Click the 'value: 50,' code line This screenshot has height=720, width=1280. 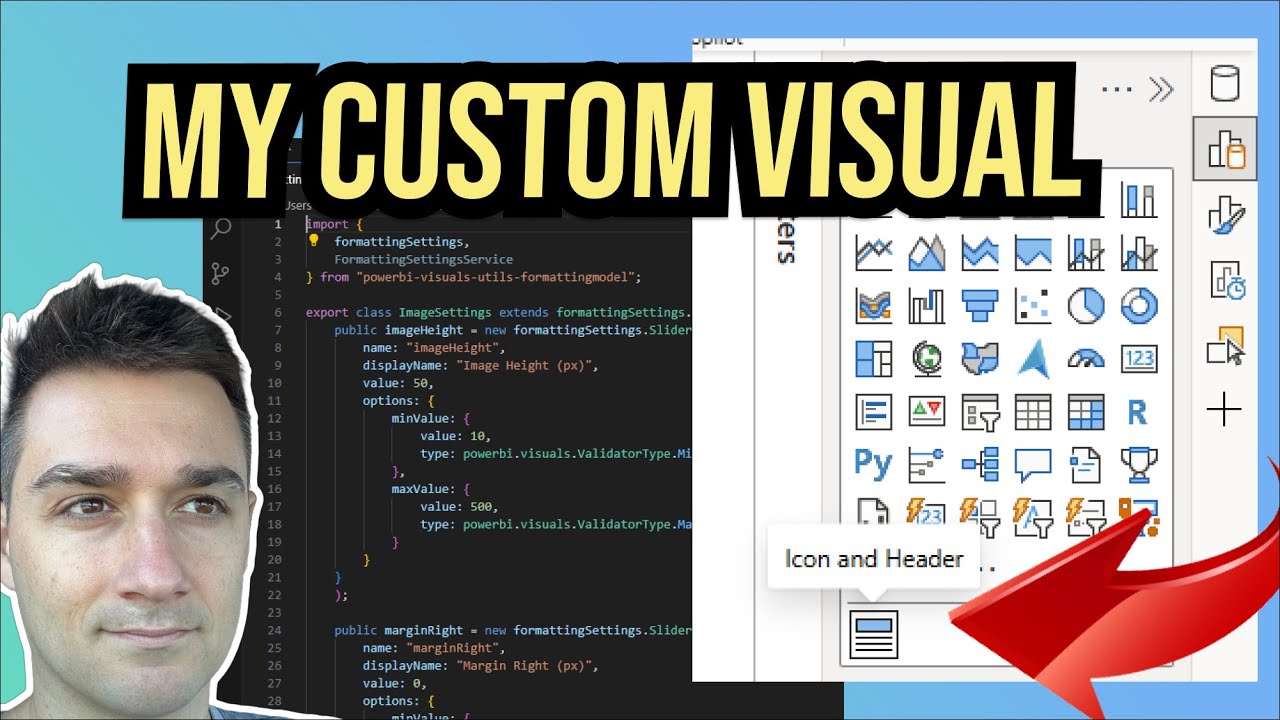(396, 384)
